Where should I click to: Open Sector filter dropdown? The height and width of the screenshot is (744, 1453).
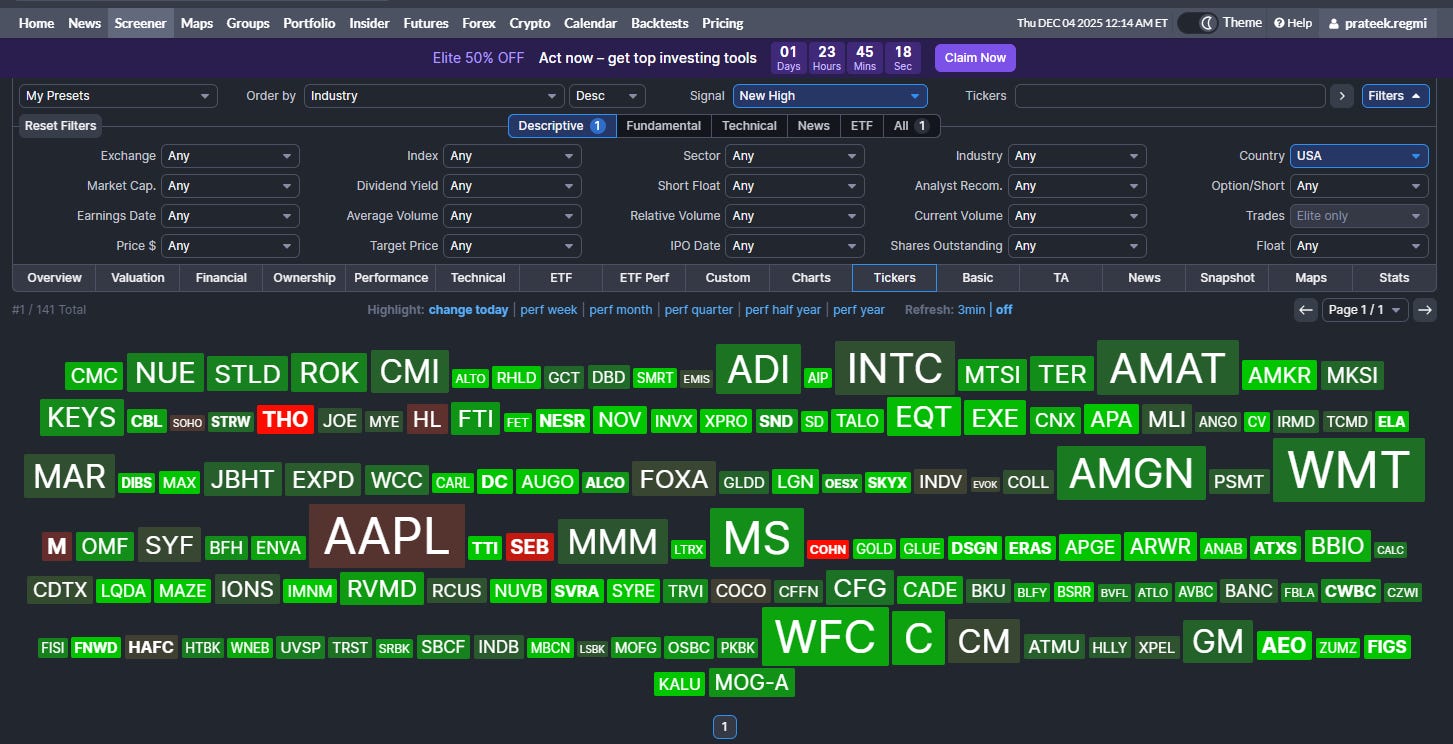795,156
